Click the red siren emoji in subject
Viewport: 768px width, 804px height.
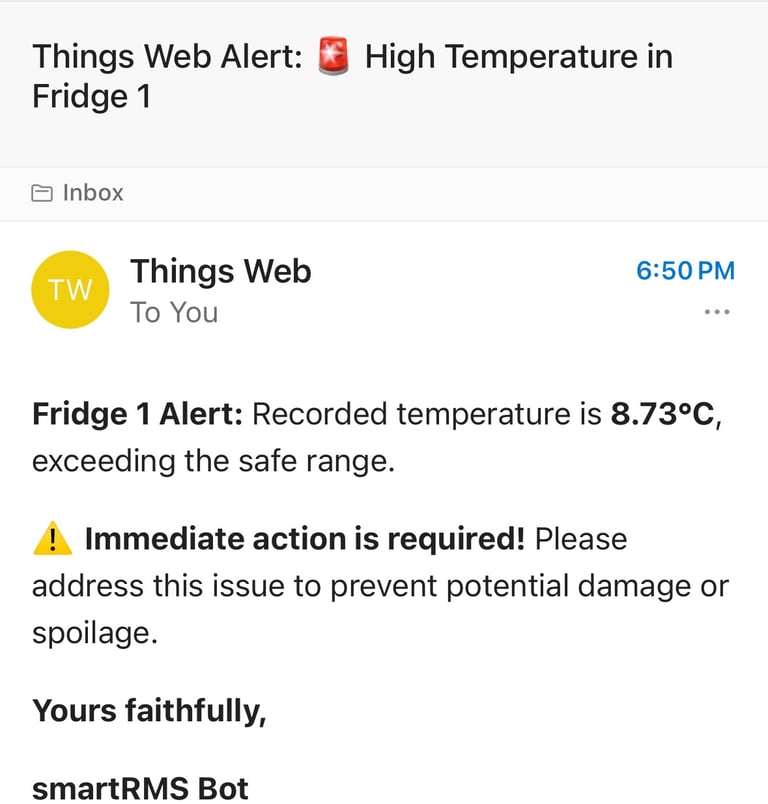pos(333,58)
